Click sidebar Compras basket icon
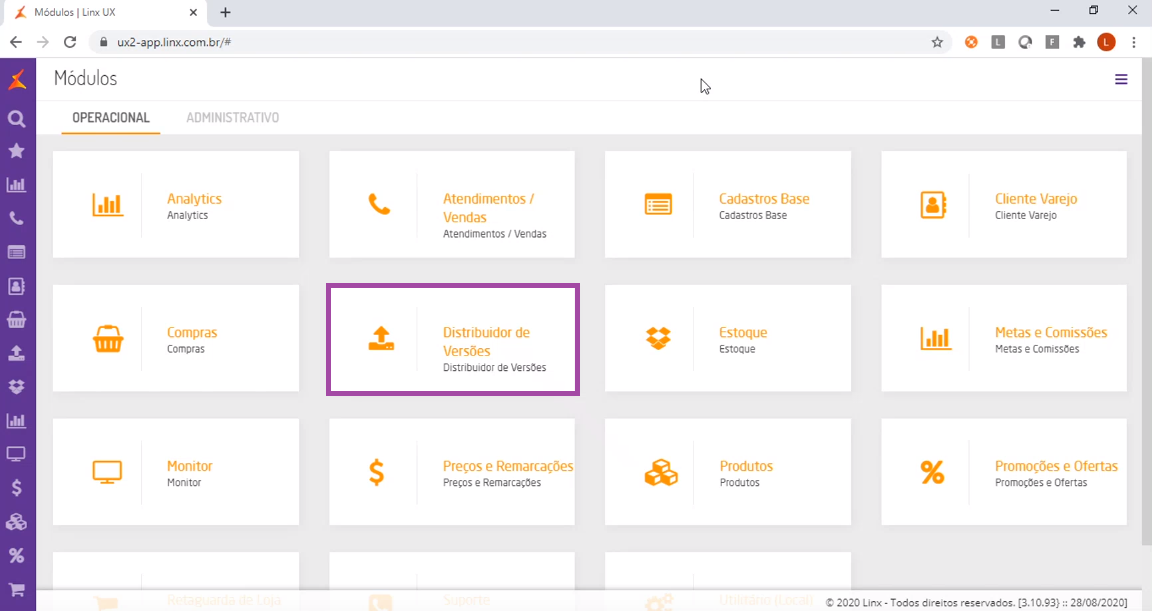Screen dimensions: 1152x611 click(x=16, y=319)
